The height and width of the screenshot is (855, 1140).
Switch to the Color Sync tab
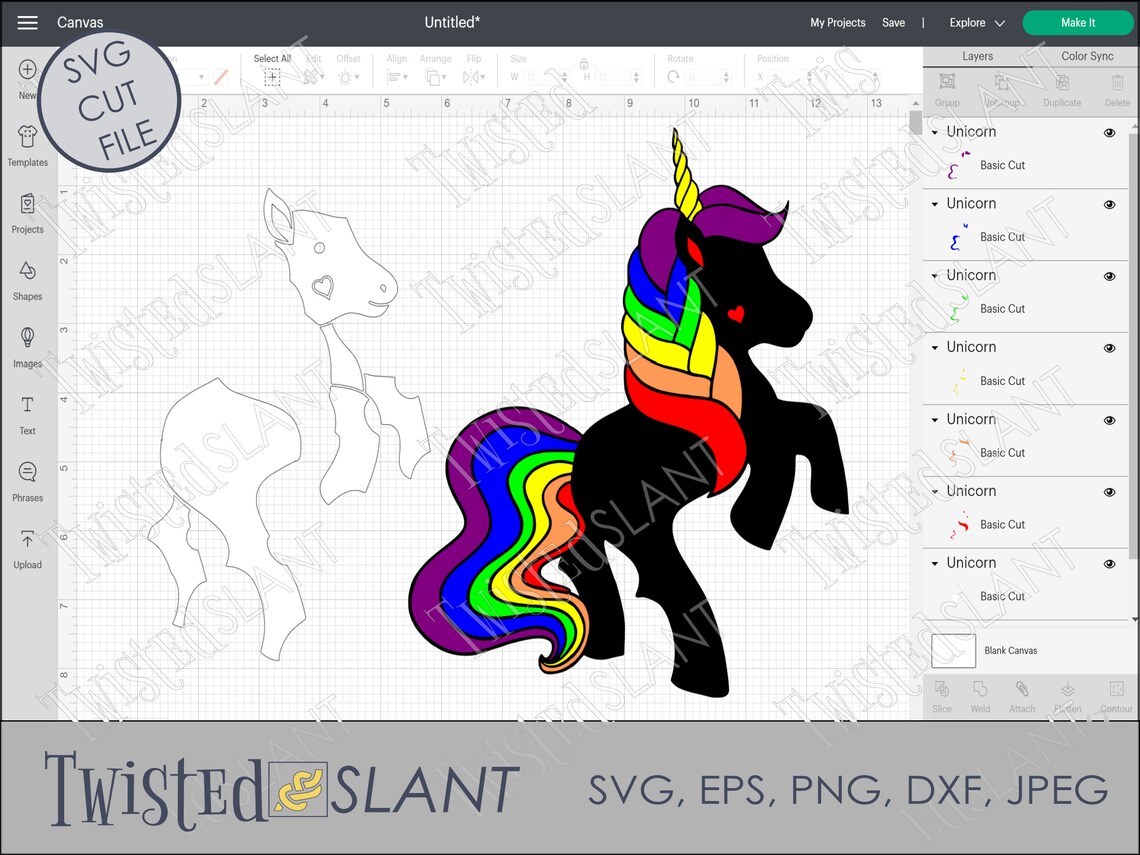pos(1087,56)
